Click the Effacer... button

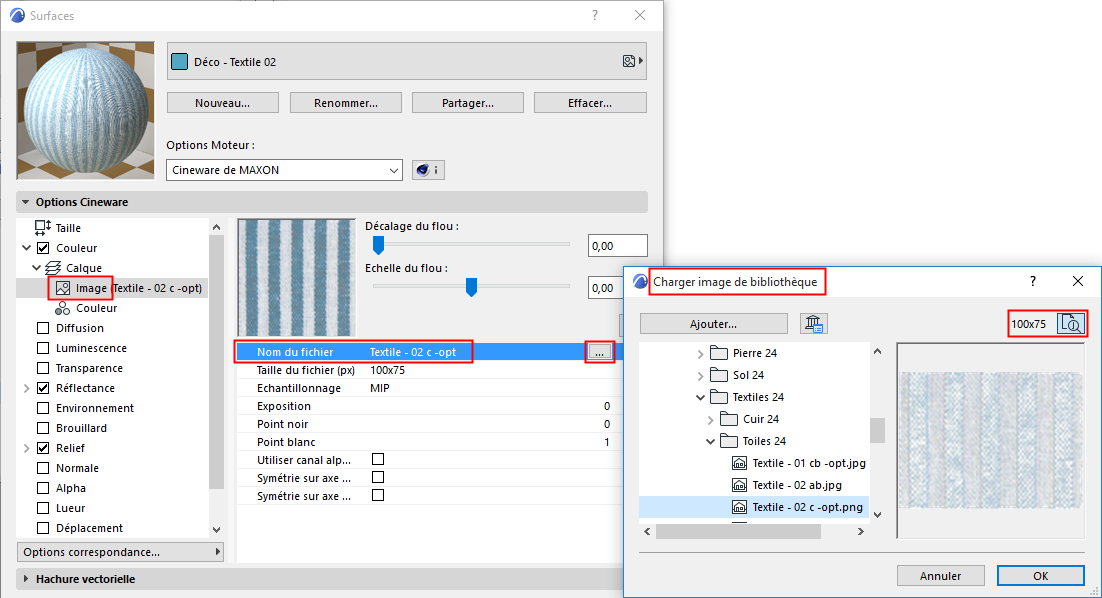[x=590, y=103]
